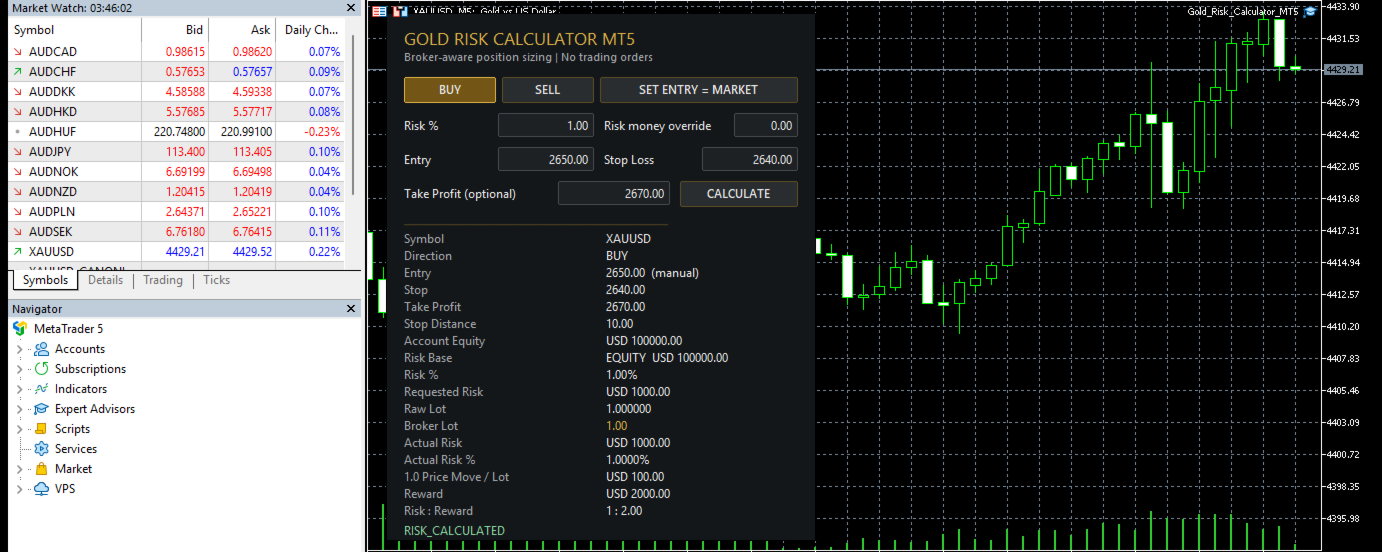The width and height of the screenshot is (1382, 552).
Task: Click the red down arrow beside AUDCAD
Action: tap(19, 52)
